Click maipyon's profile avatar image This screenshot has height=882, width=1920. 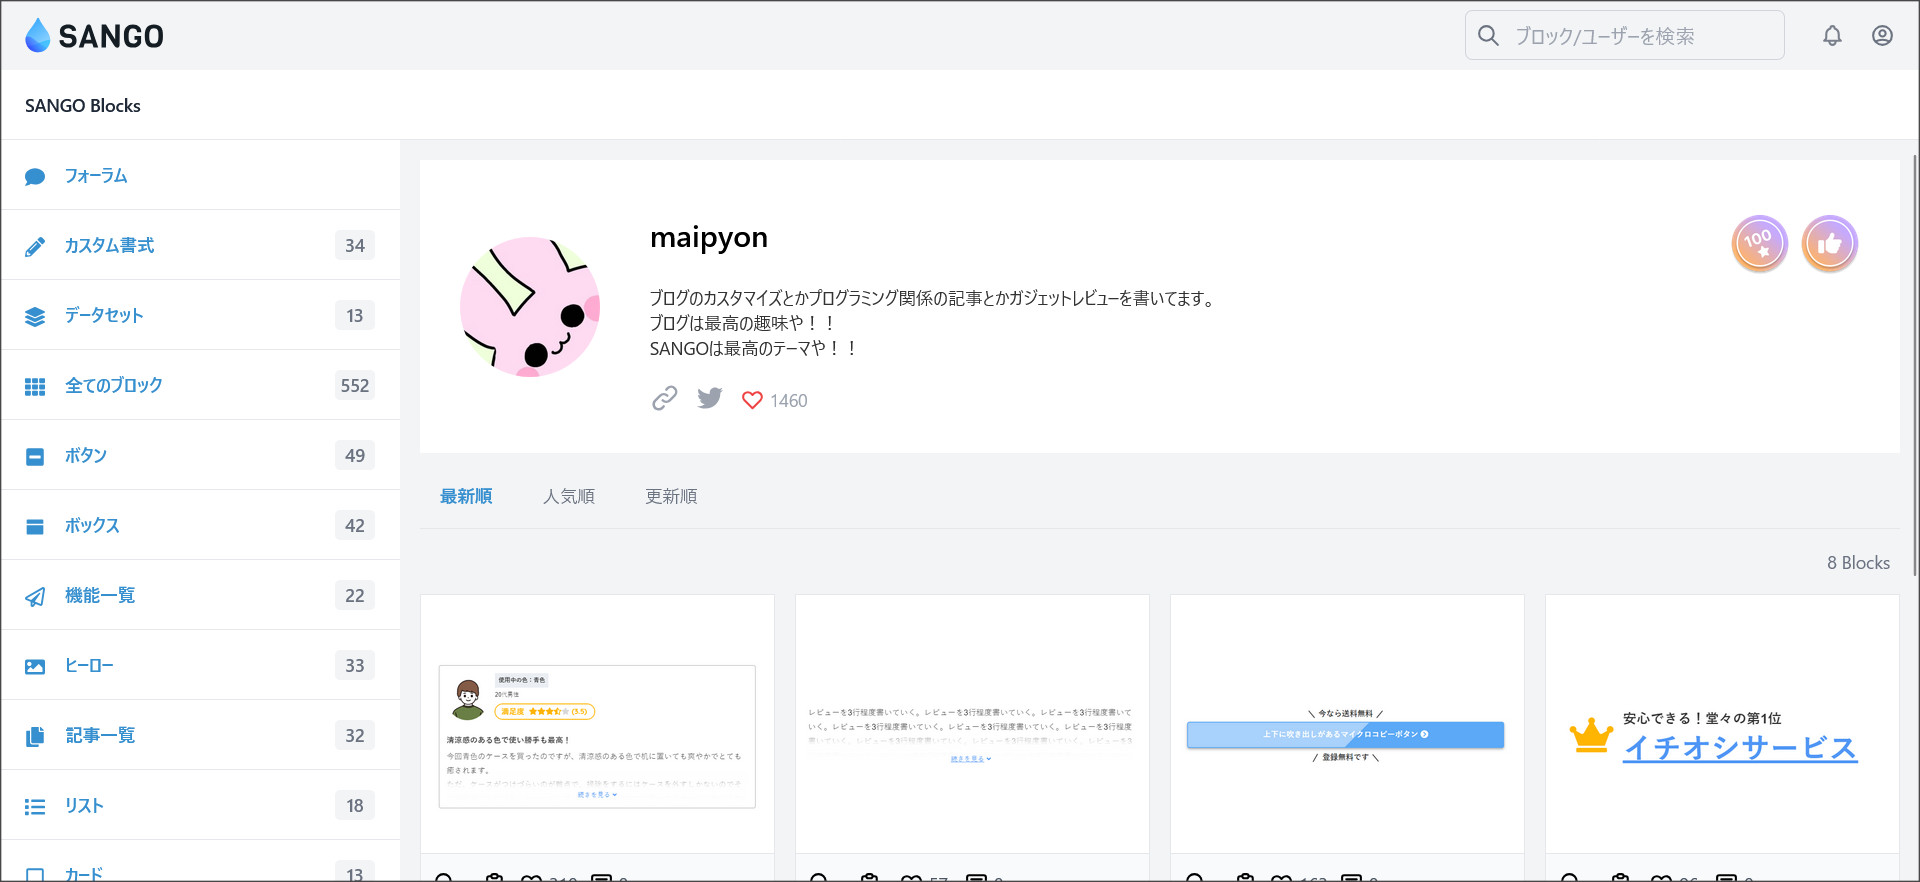coord(530,307)
